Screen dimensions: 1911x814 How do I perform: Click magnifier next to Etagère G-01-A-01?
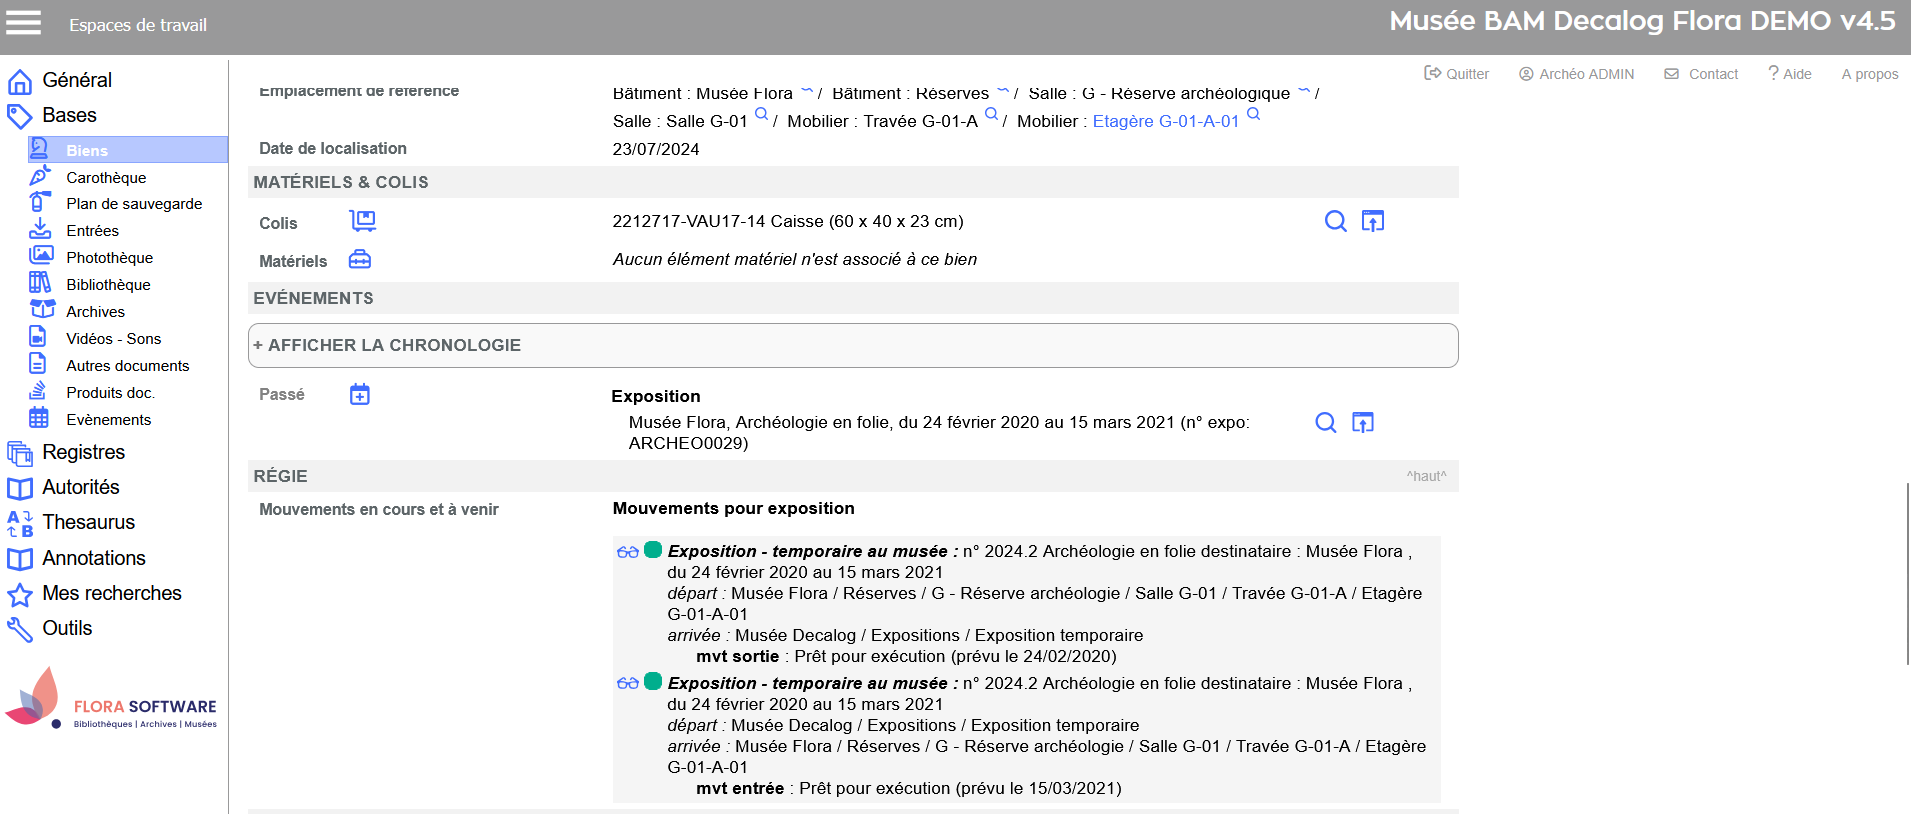click(1254, 115)
